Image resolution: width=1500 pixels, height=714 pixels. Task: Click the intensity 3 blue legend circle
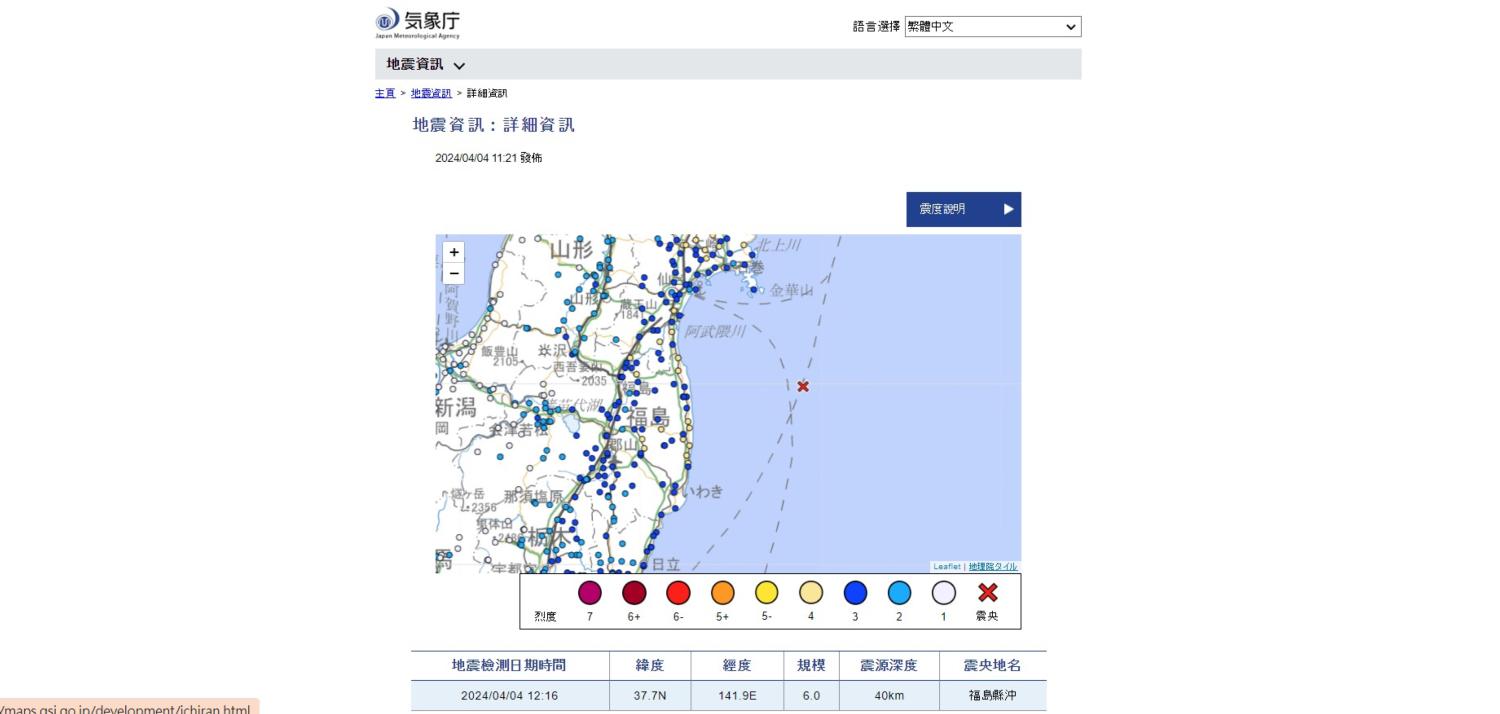tap(855, 593)
